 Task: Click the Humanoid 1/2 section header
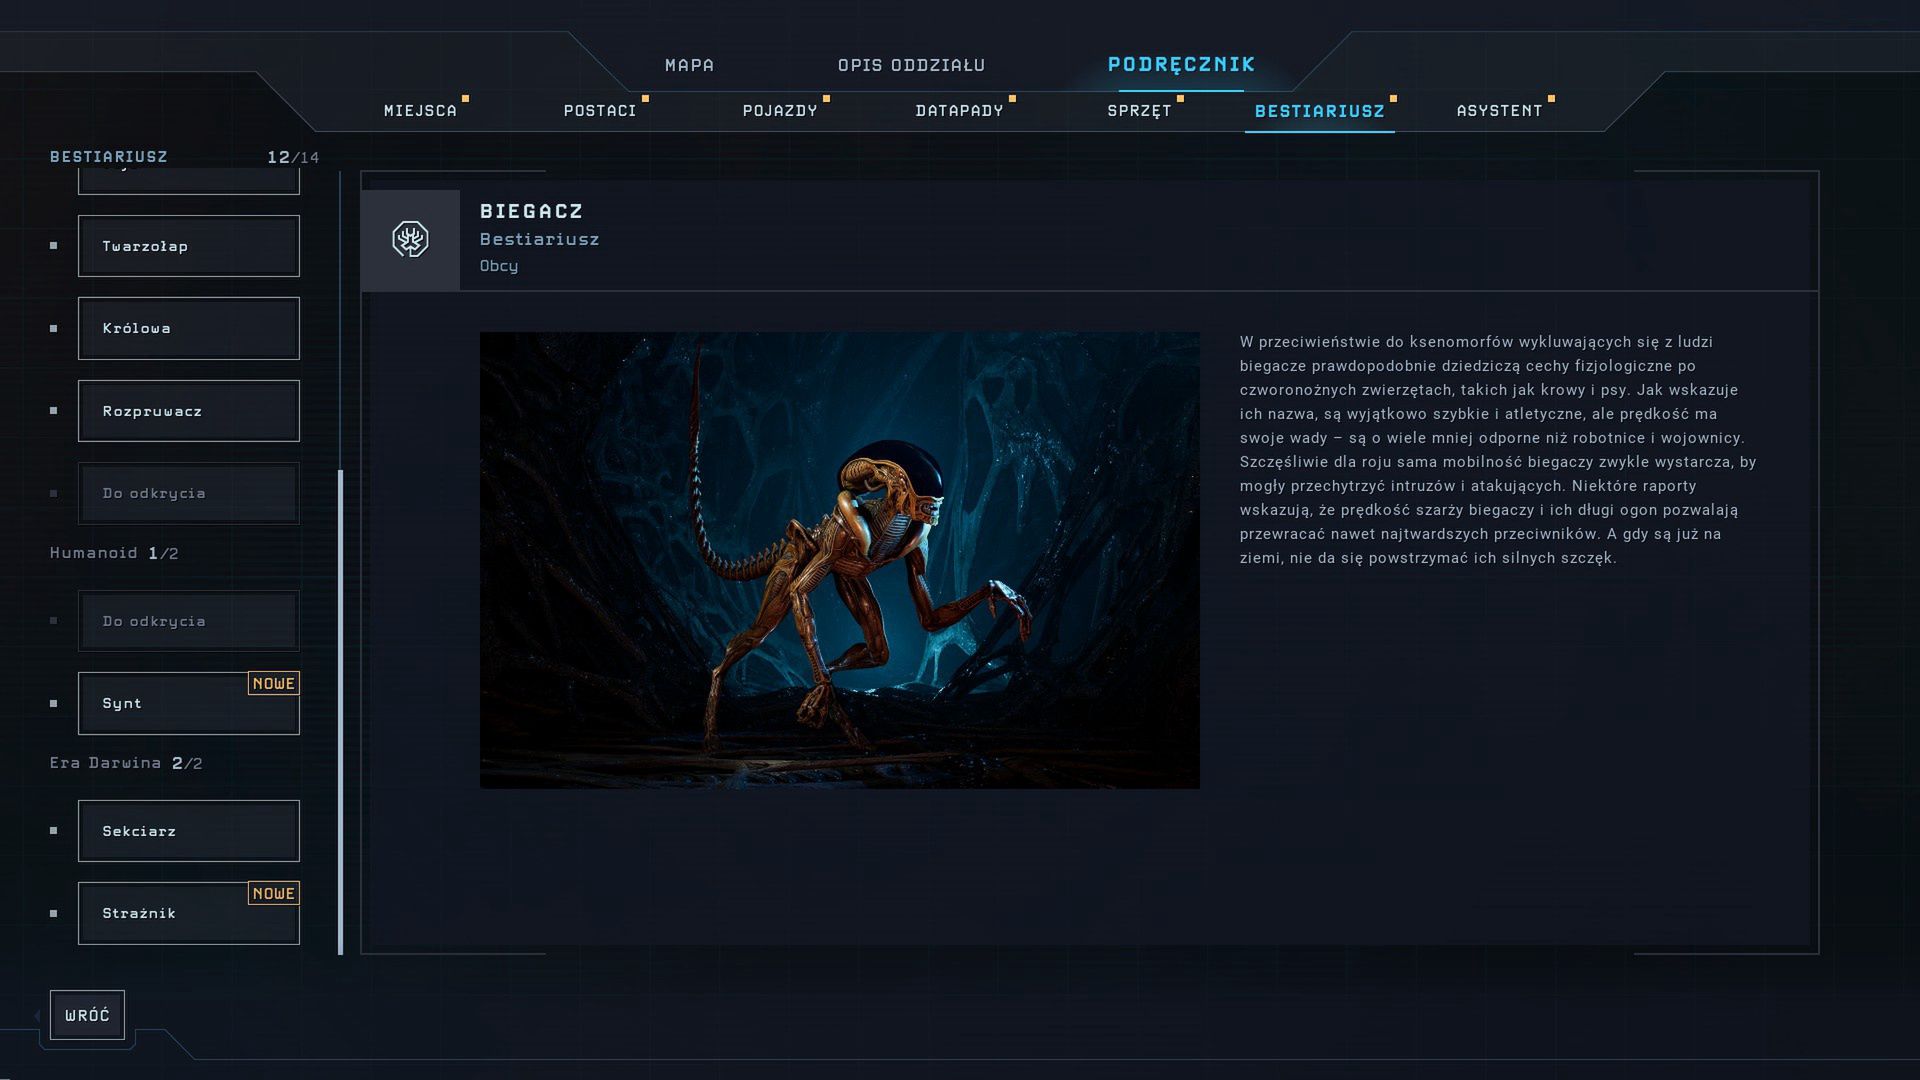tap(114, 553)
